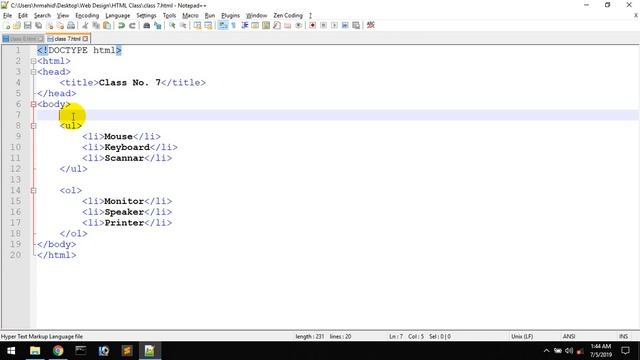Click the INS status bar indicator
640x360 pixels.
pos(624,337)
